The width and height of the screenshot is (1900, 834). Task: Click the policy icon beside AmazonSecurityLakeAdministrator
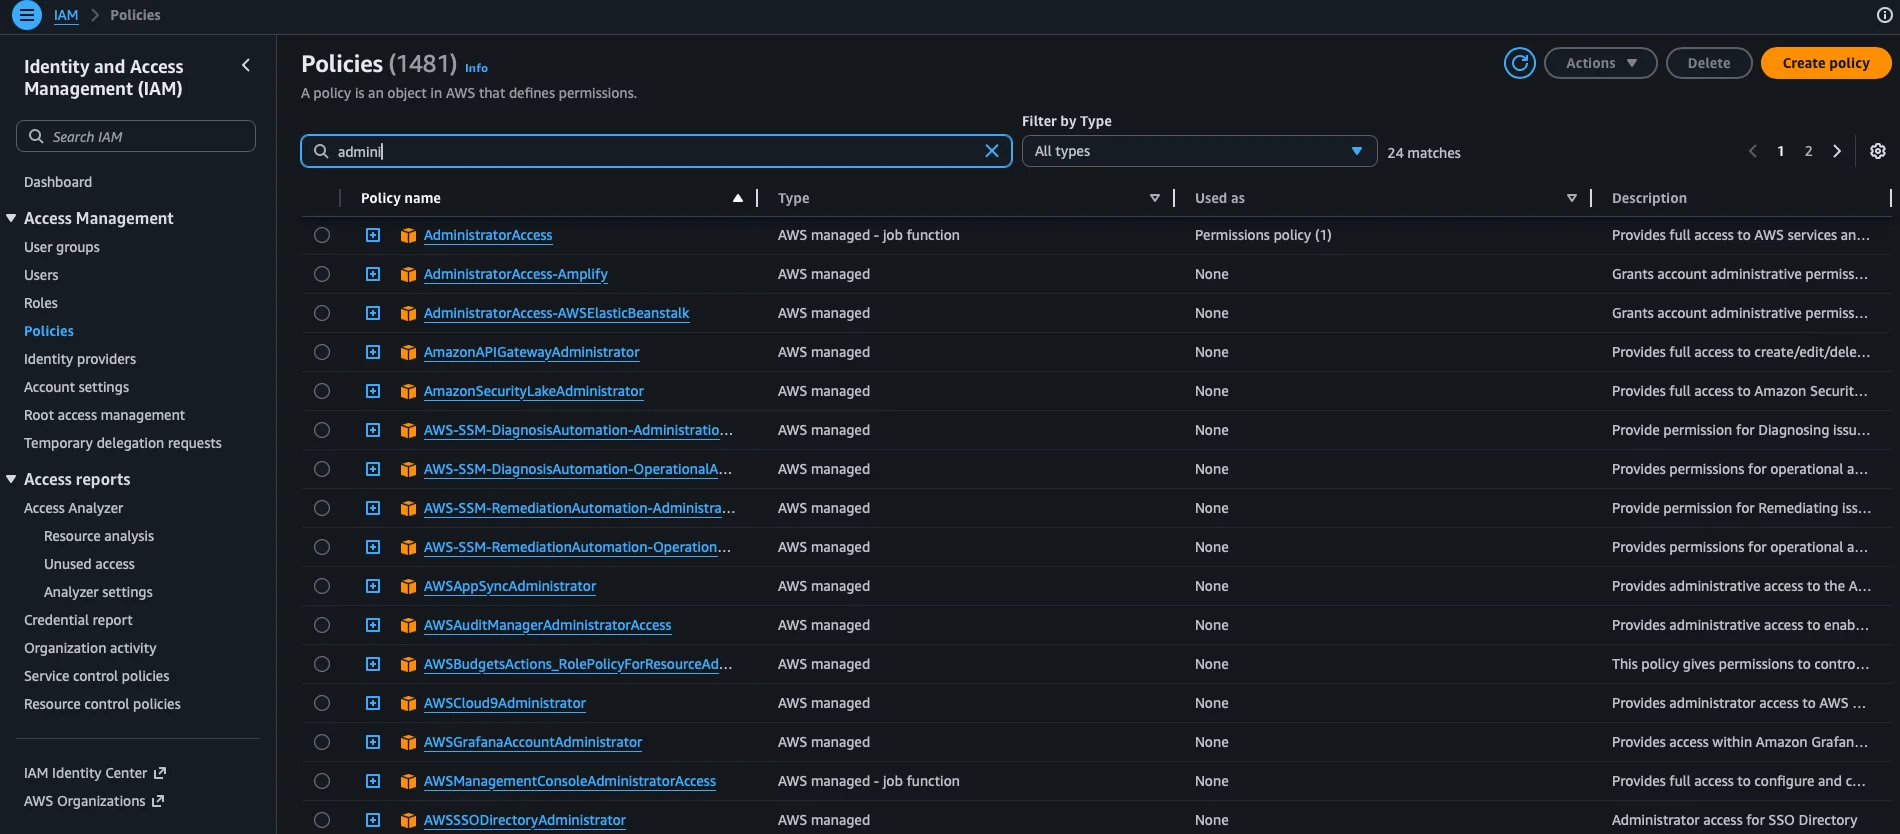[x=408, y=392]
